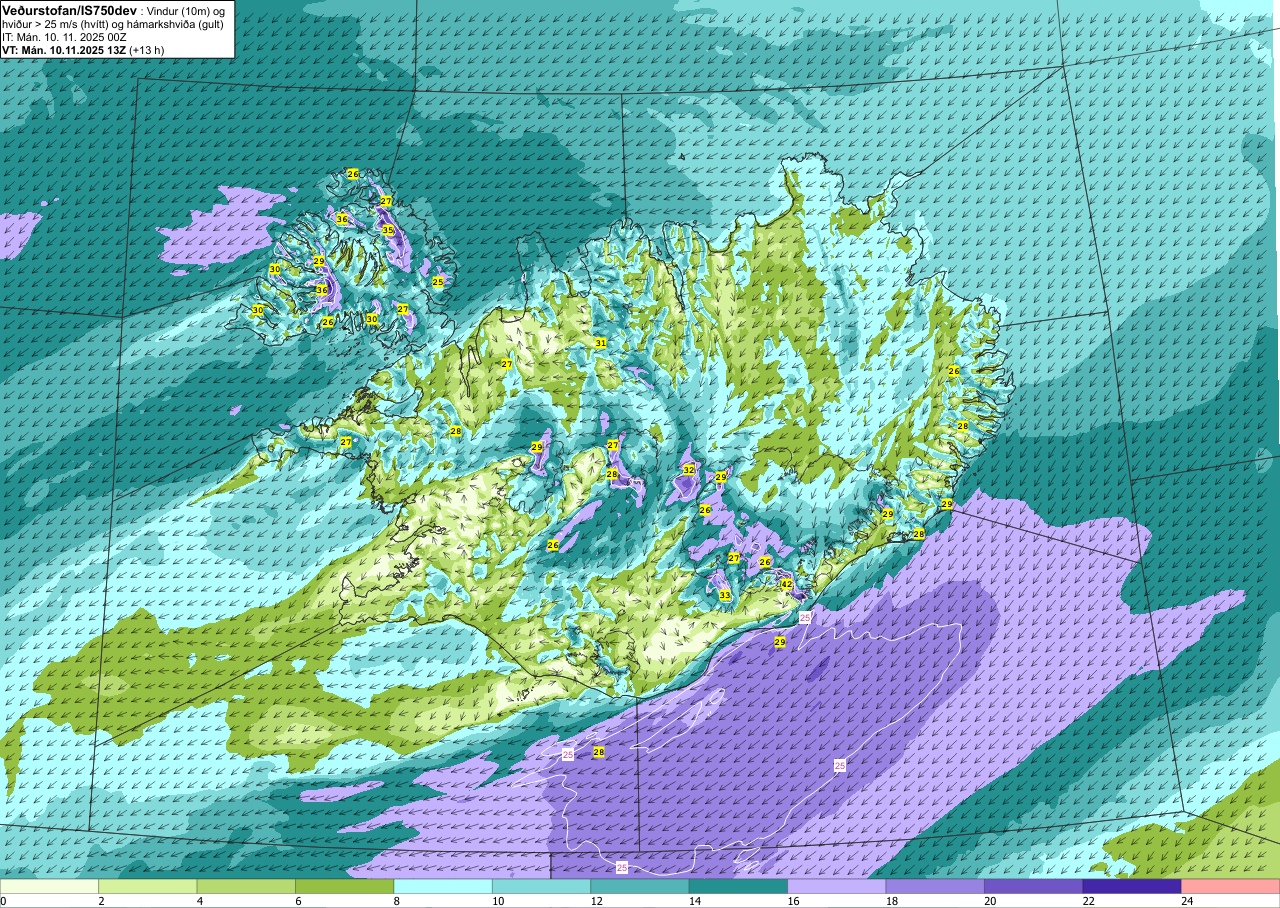Select the "hámarkshviða (gult)" description text
This screenshot has height=908, width=1280.
tap(173, 24)
